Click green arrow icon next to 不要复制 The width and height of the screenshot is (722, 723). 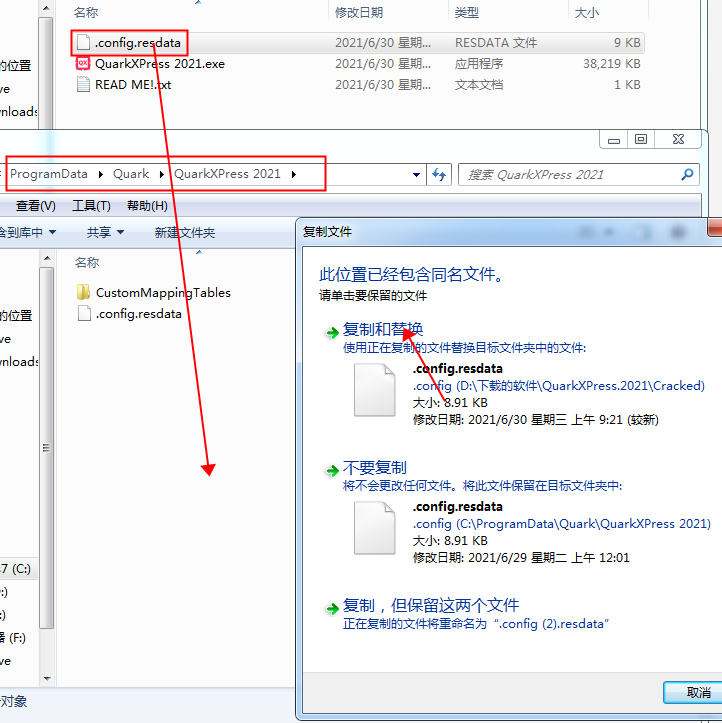click(332, 470)
